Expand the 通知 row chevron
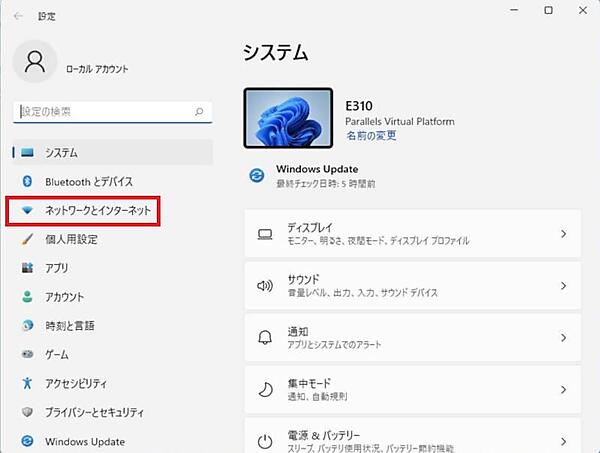Image resolution: width=600 pixels, height=453 pixels. click(x=563, y=337)
